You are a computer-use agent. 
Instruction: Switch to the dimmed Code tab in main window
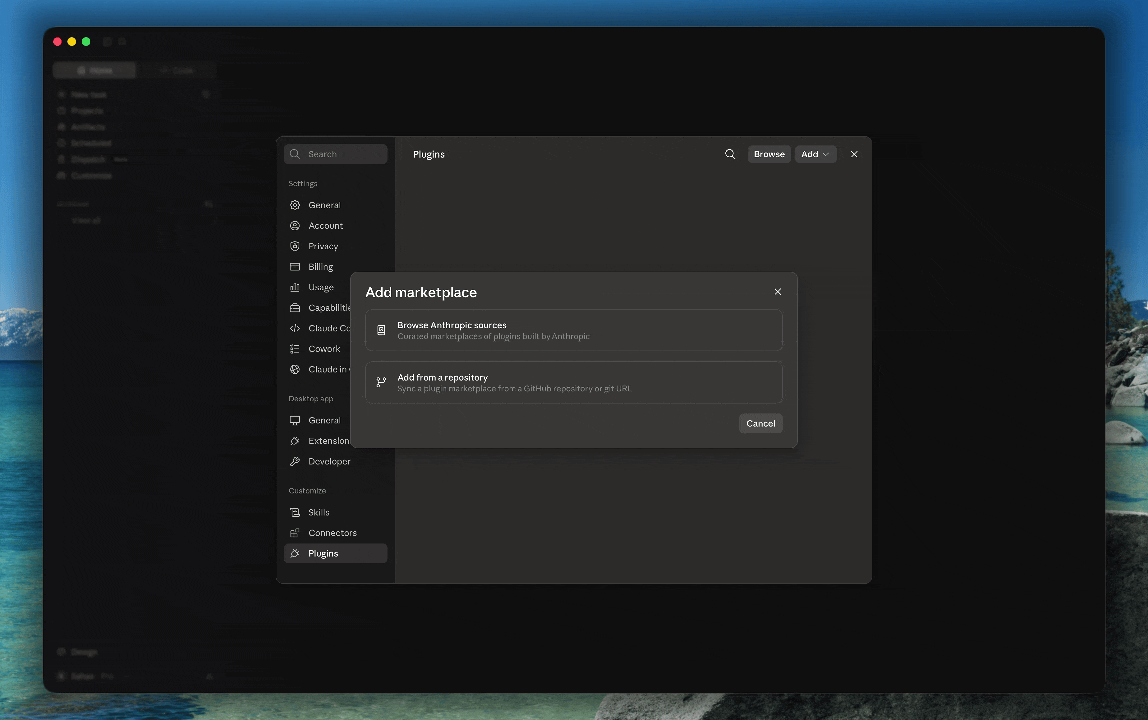176,70
